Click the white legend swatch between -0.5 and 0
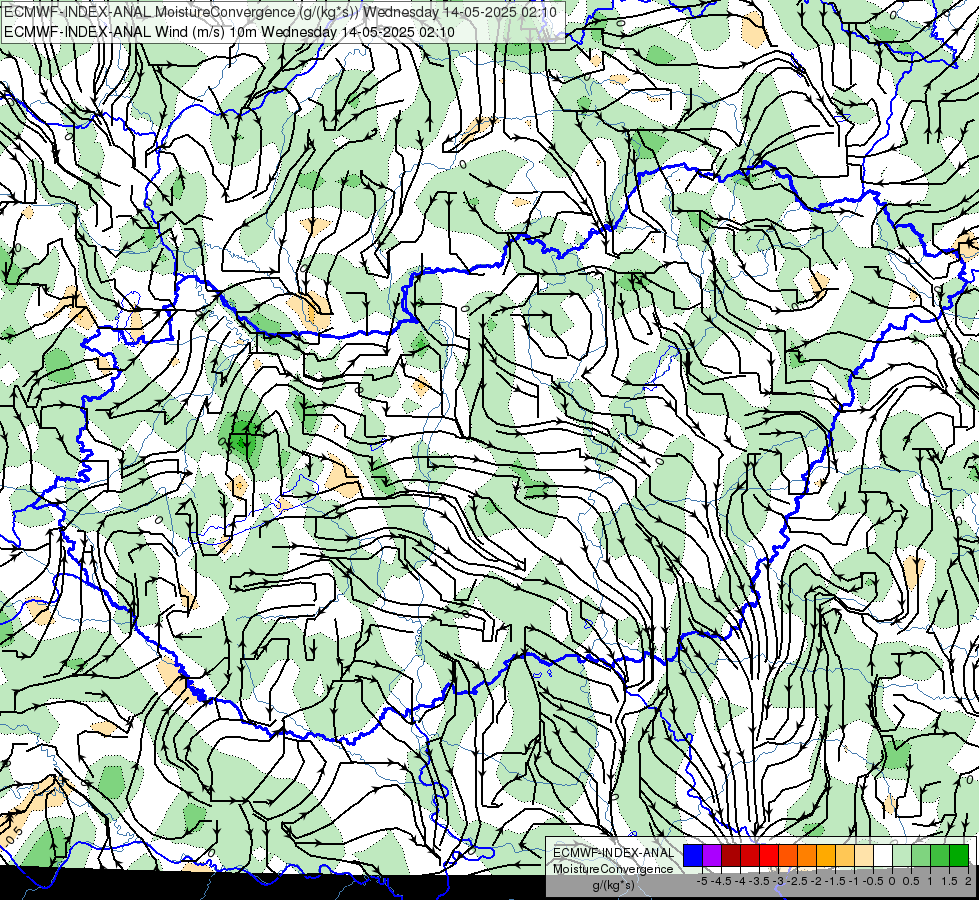The height and width of the screenshot is (900, 979). 883,855
